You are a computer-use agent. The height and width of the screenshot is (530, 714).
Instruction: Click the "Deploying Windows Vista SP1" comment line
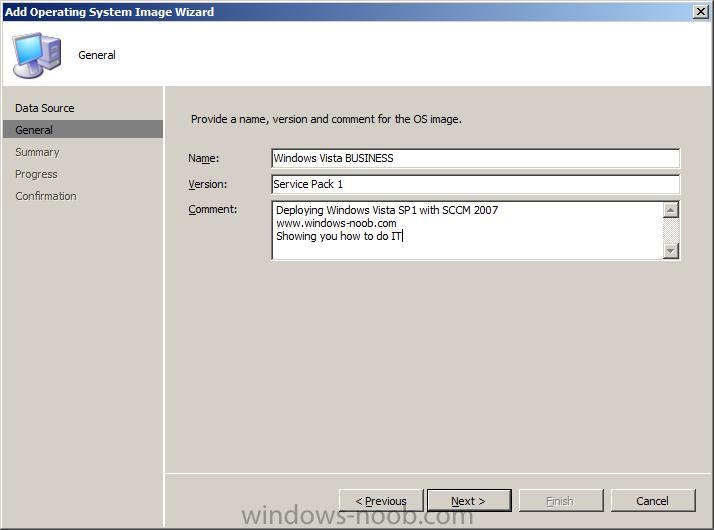pos(387,210)
